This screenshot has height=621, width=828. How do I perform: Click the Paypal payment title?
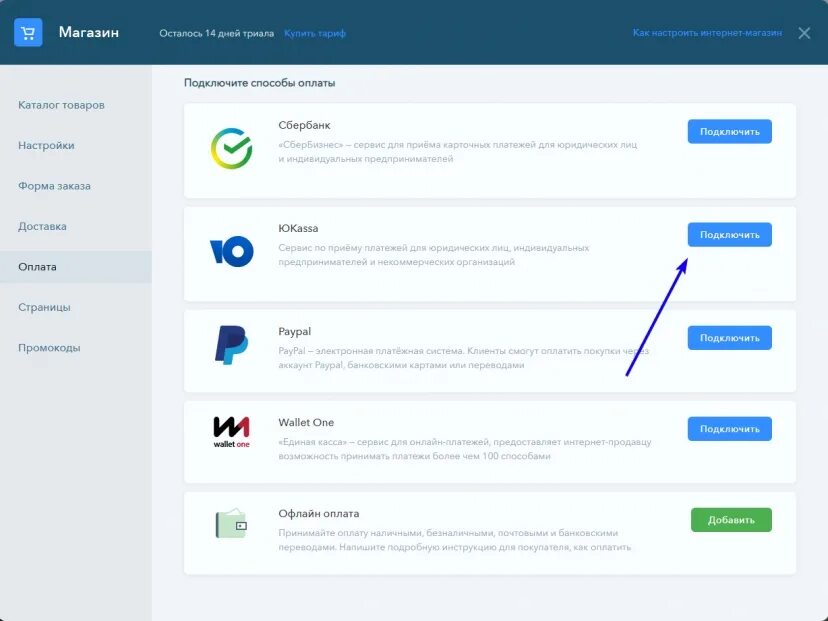[x=295, y=332]
